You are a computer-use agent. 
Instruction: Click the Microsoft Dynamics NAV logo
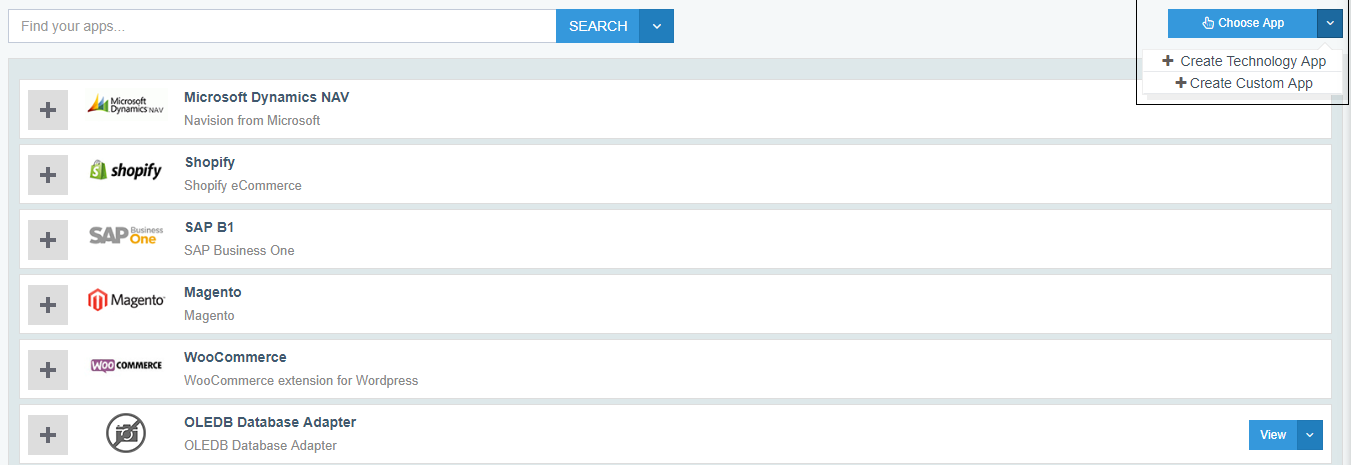pos(125,104)
